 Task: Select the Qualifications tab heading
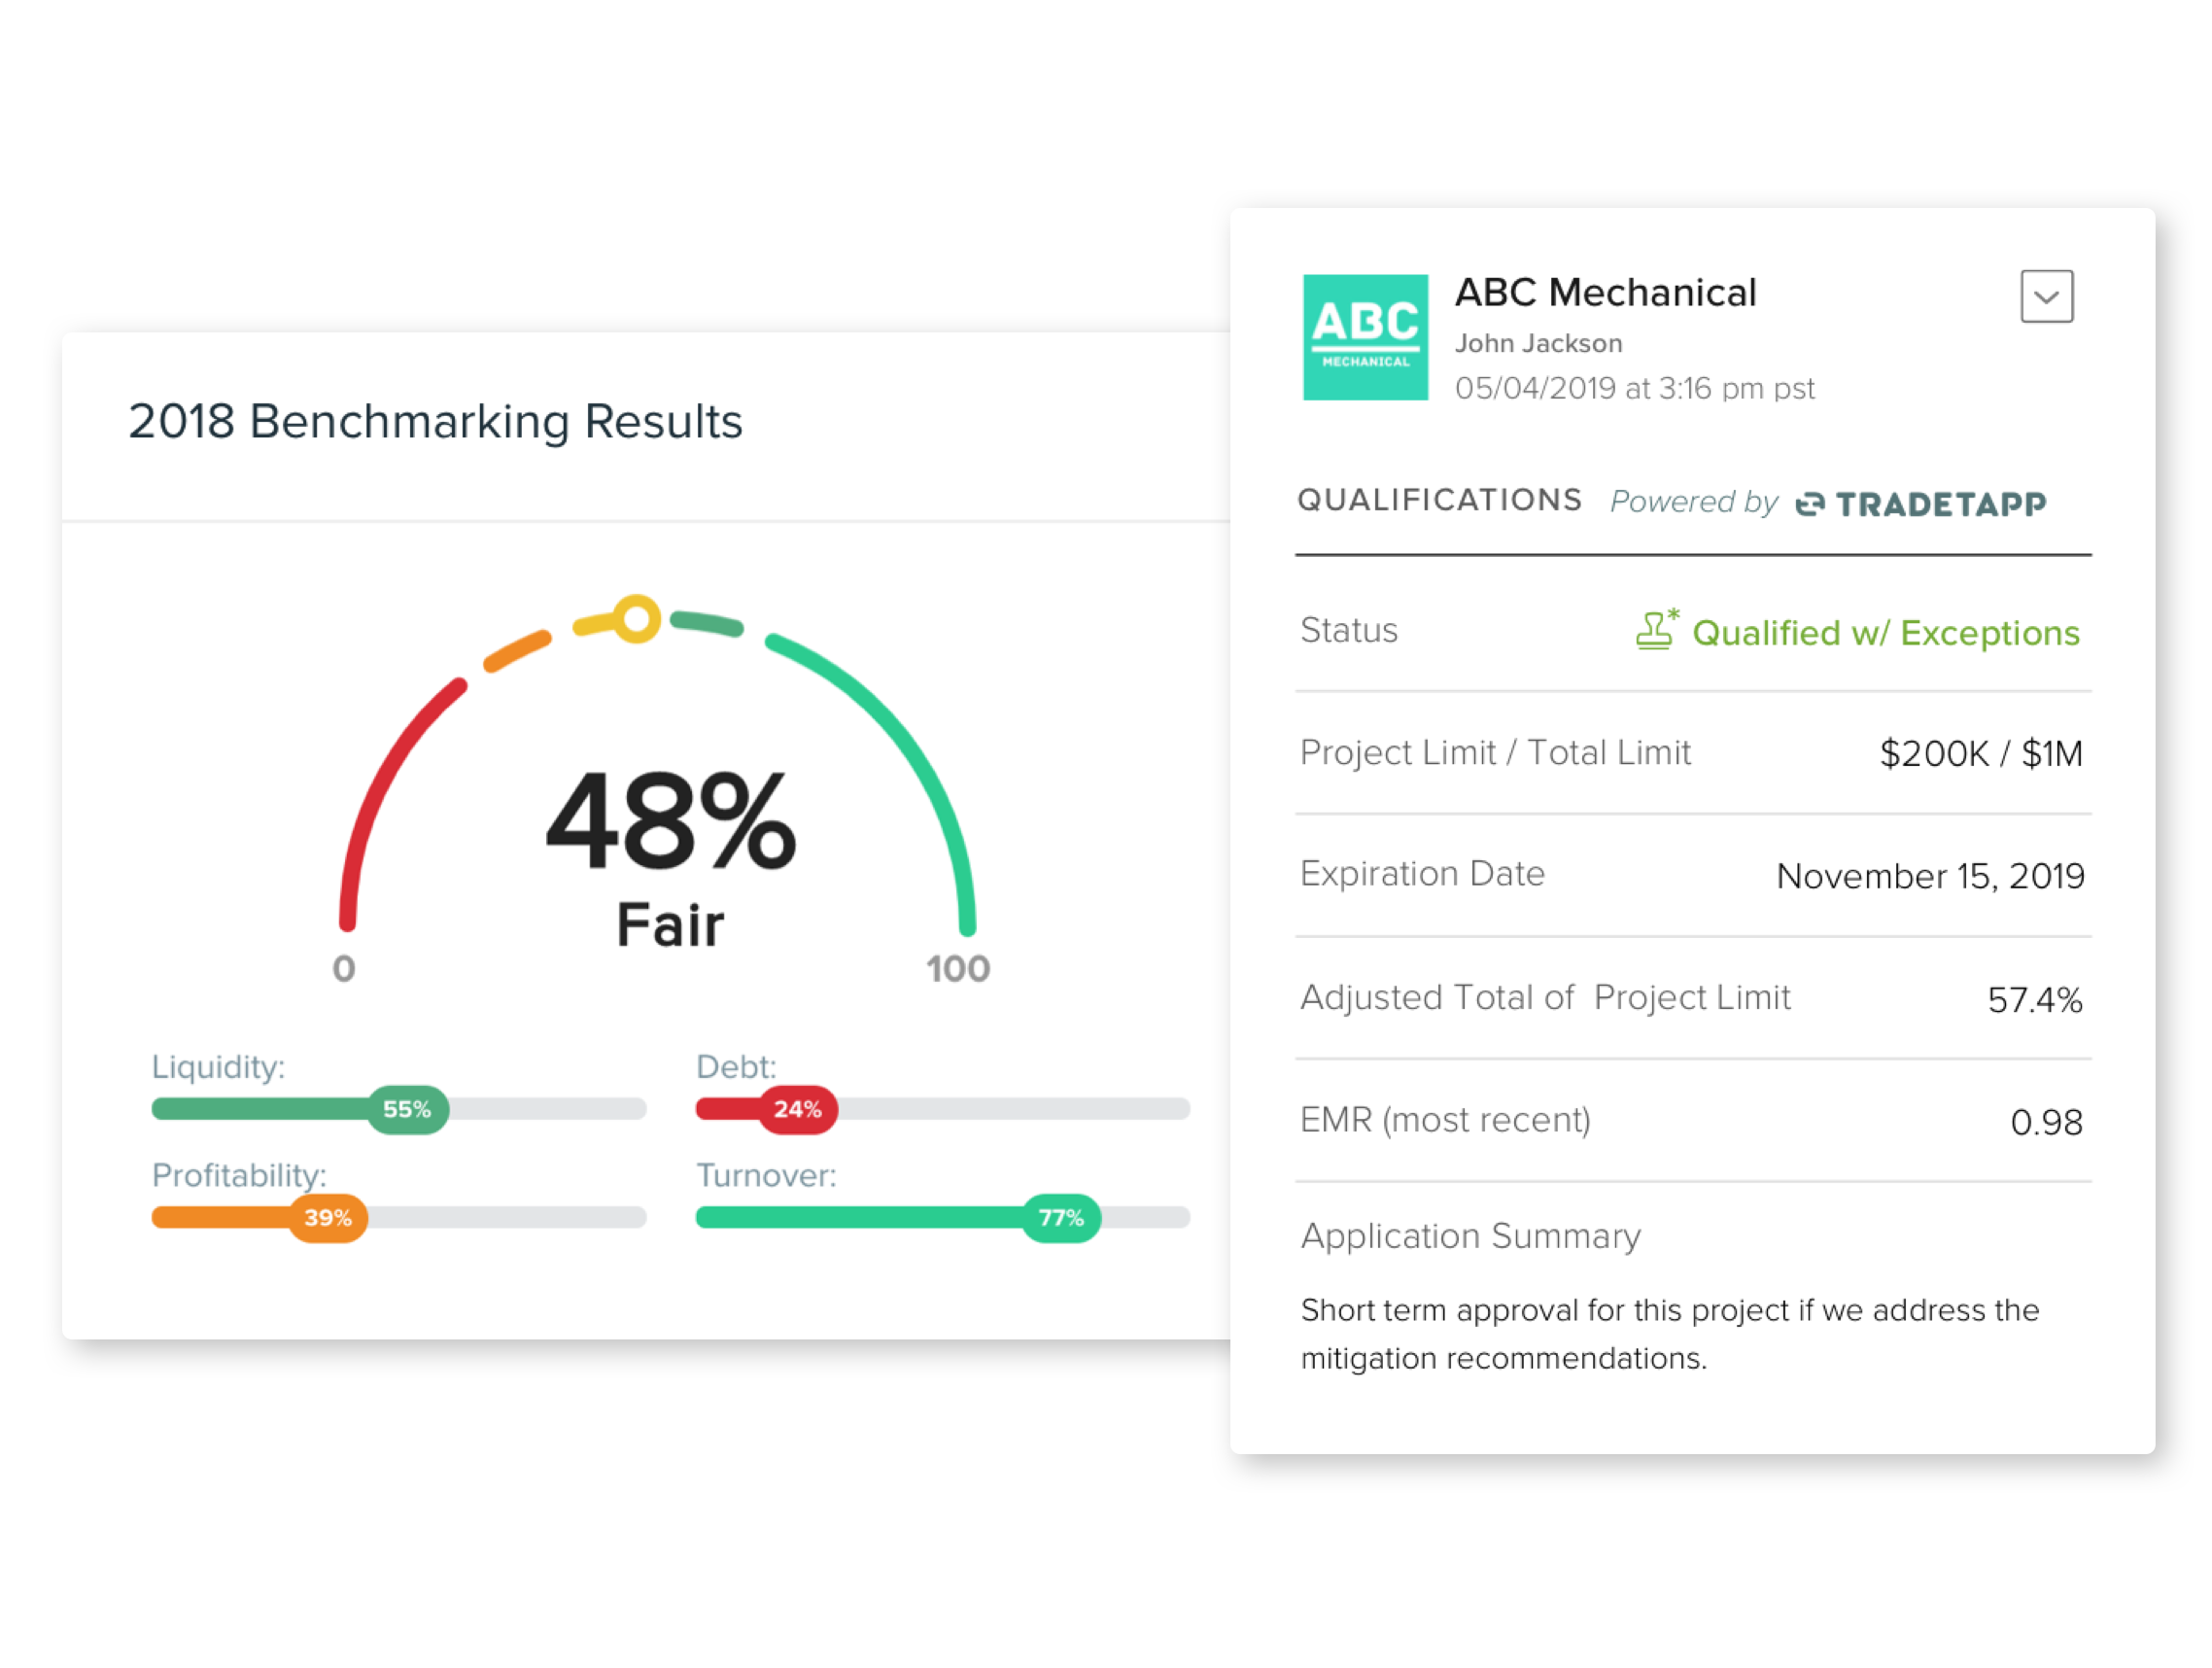pyautogui.click(x=1439, y=500)
